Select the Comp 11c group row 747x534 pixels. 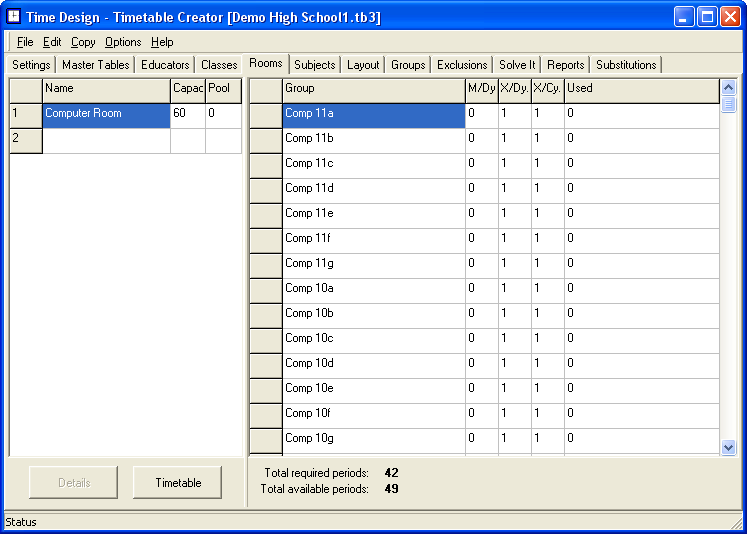click(x=374, y=164)
